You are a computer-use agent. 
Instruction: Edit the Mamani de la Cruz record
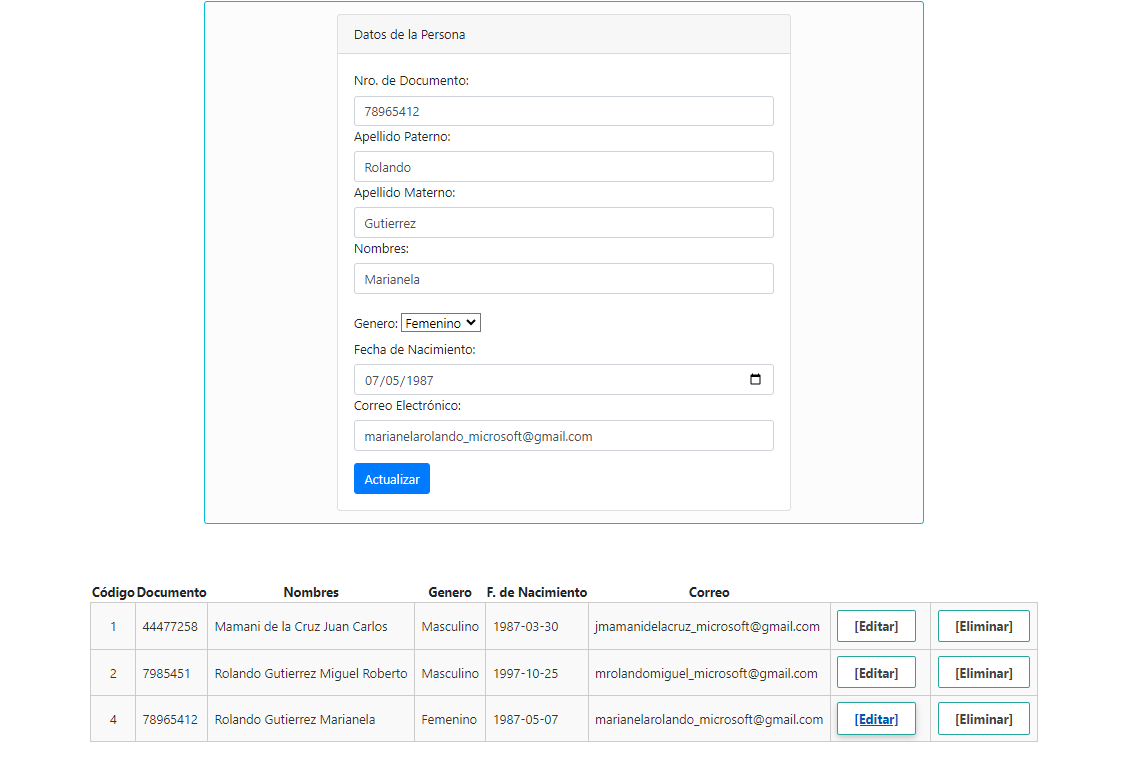(876, 626)
